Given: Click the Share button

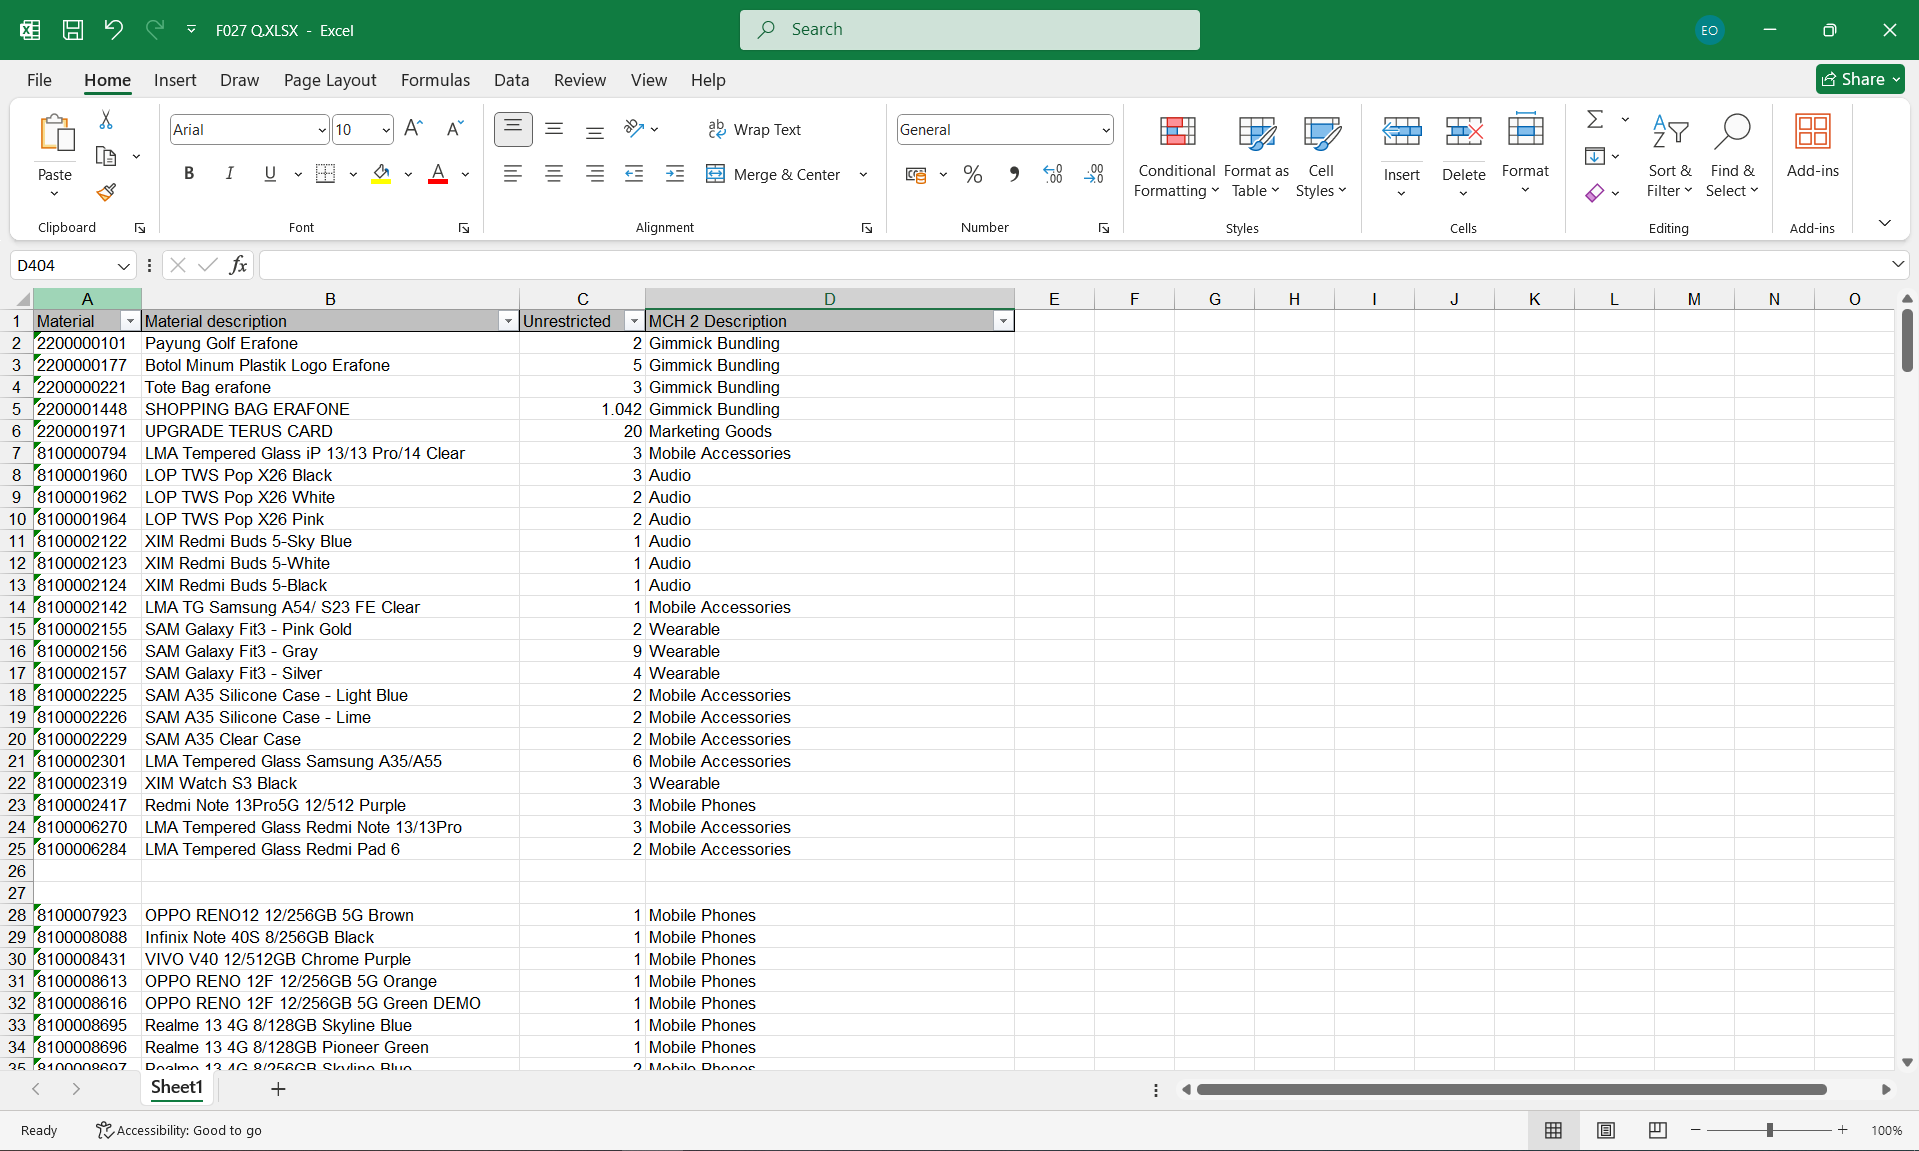Looking at the screenshot, I should 1859,79.
